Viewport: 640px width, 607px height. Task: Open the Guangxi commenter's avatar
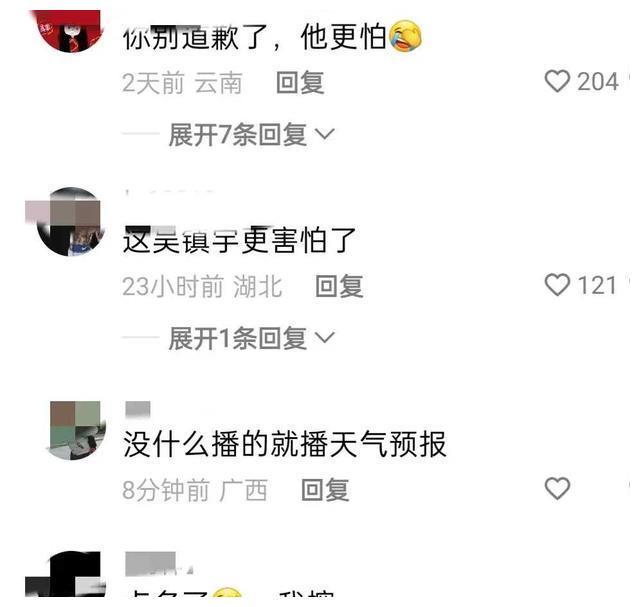tap(76, 430)
